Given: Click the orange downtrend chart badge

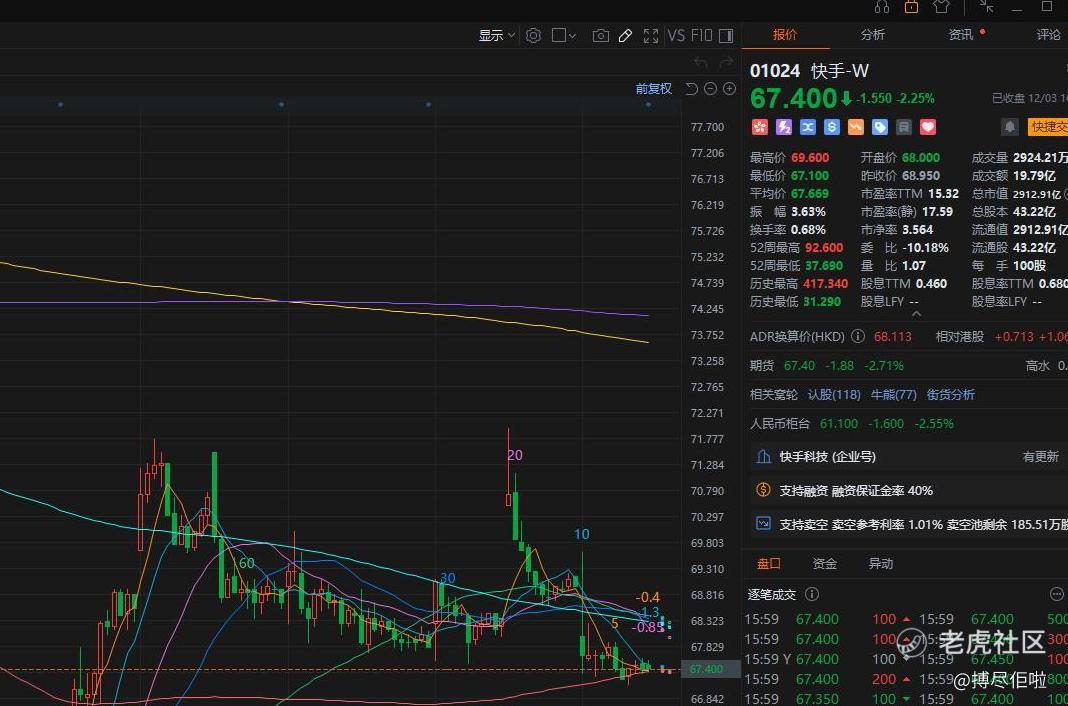Looking at the screenshot, I should (855, 127).
